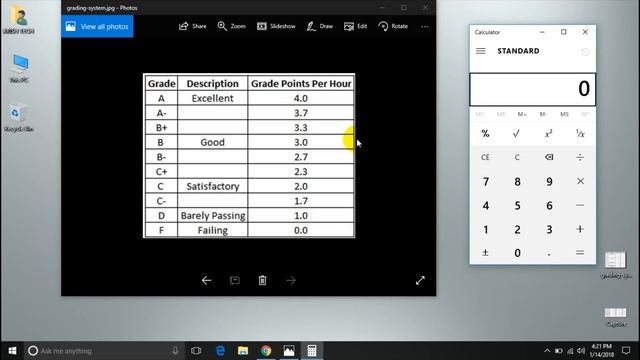Click the divide key

(x=580, y=157)
